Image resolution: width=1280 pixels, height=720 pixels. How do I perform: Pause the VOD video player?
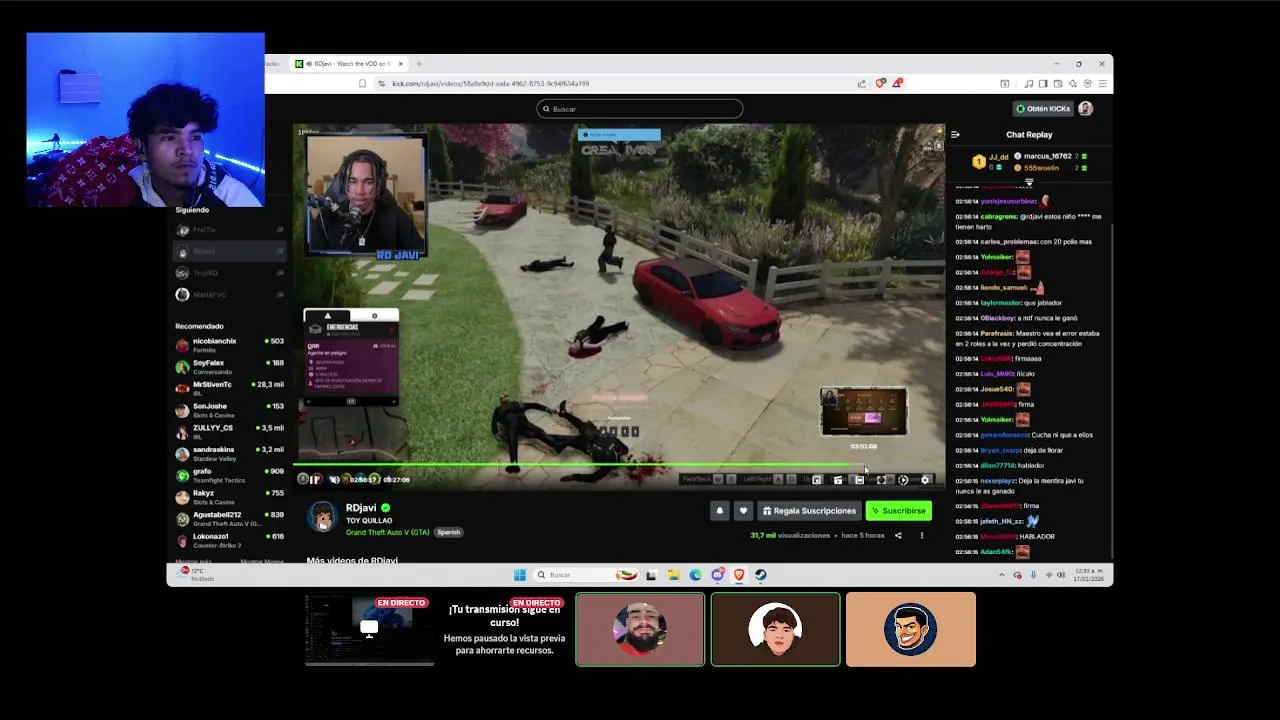pos(315,480)
